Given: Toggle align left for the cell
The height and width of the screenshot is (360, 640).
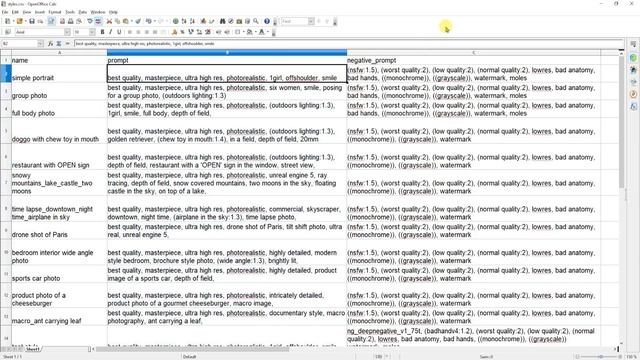Looking at the screenshot, I should pyautogui.click(x=130, y=32).
